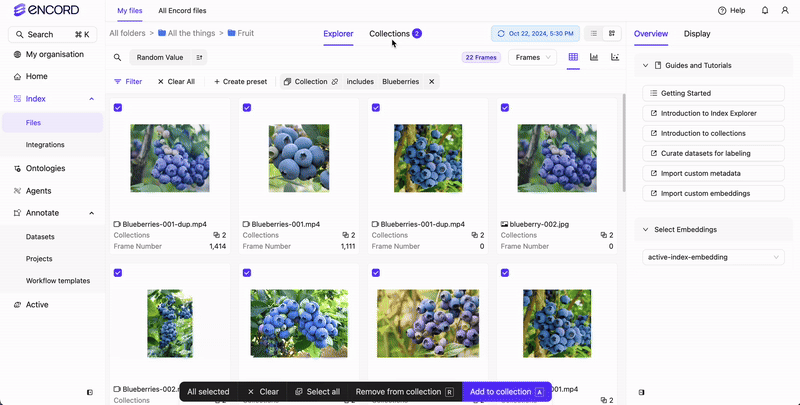Open the Collections tab
The image size is (800, 405).
tap(395, 34)
